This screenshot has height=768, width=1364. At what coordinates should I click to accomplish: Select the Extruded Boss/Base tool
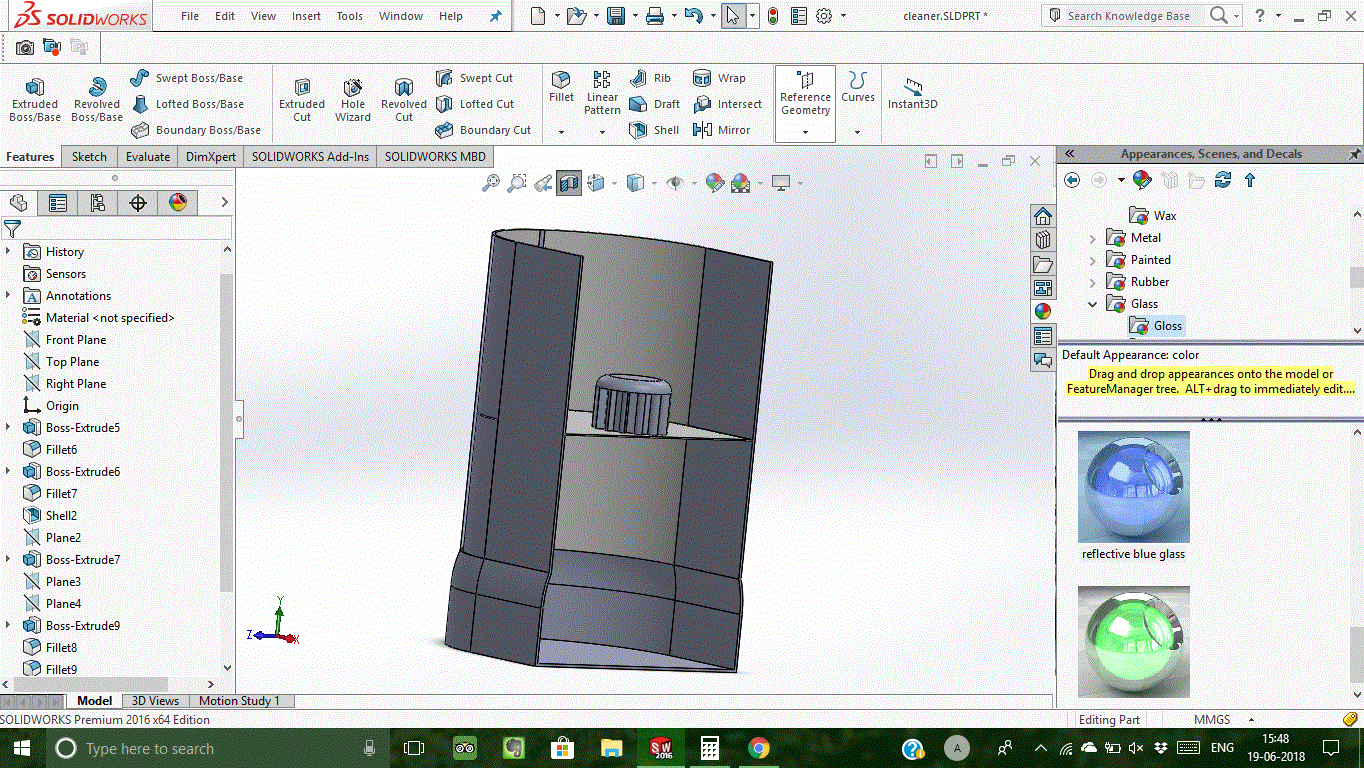tap(35, 101)
